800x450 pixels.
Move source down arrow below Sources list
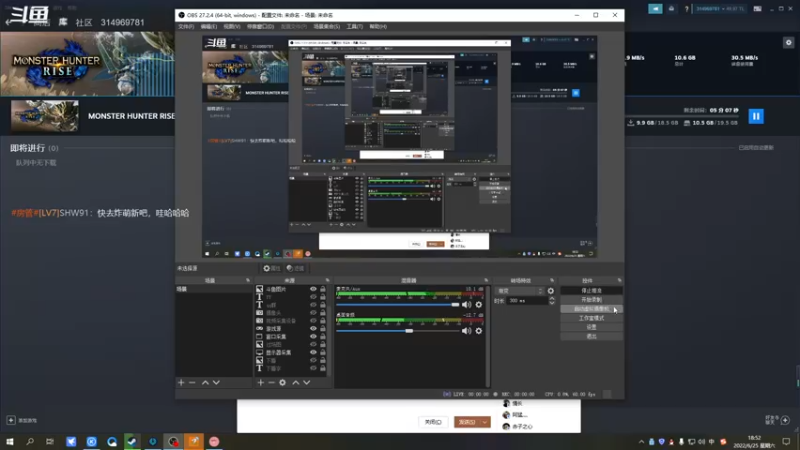pyautogui.click(x=307, y=382)
